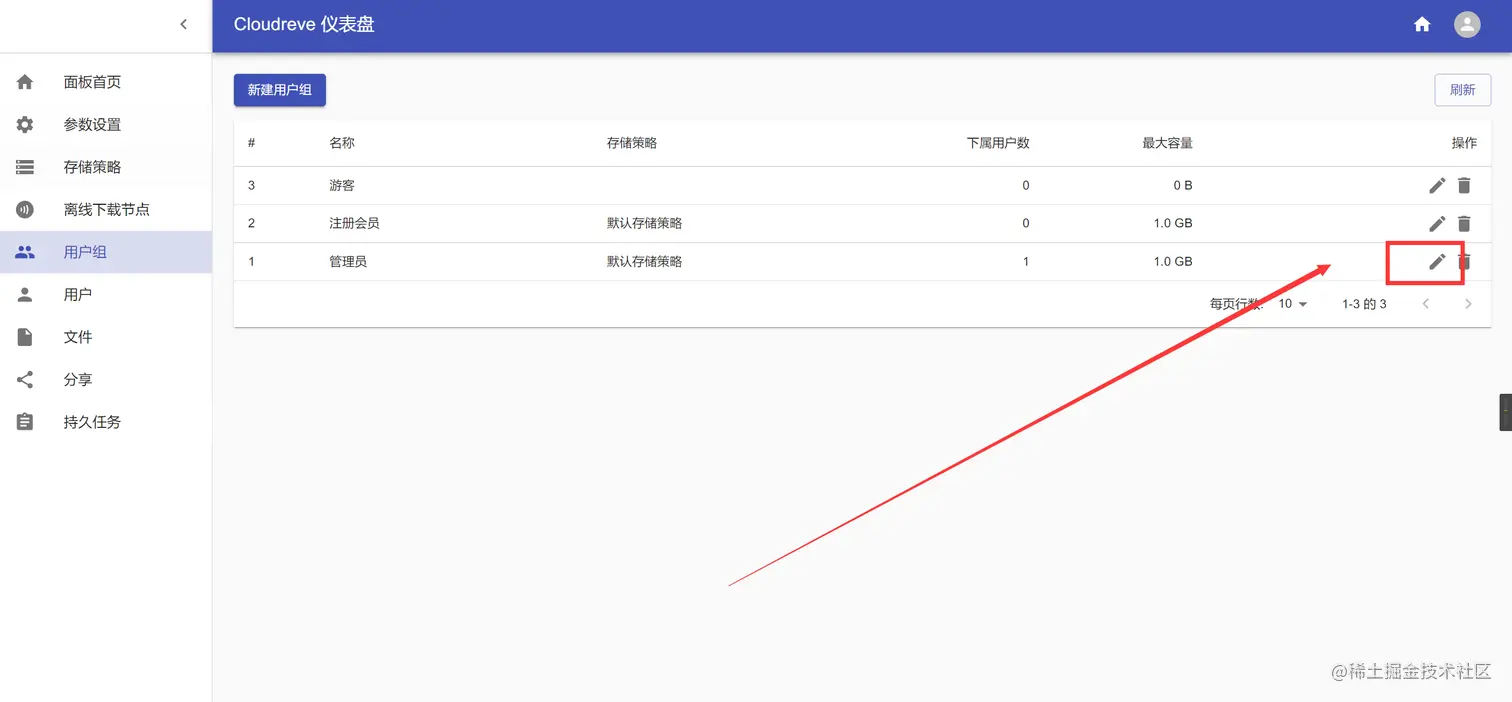Open 存储策略 menu item
The height and width of the screenshot is (702, 1512).
(106, 167)
